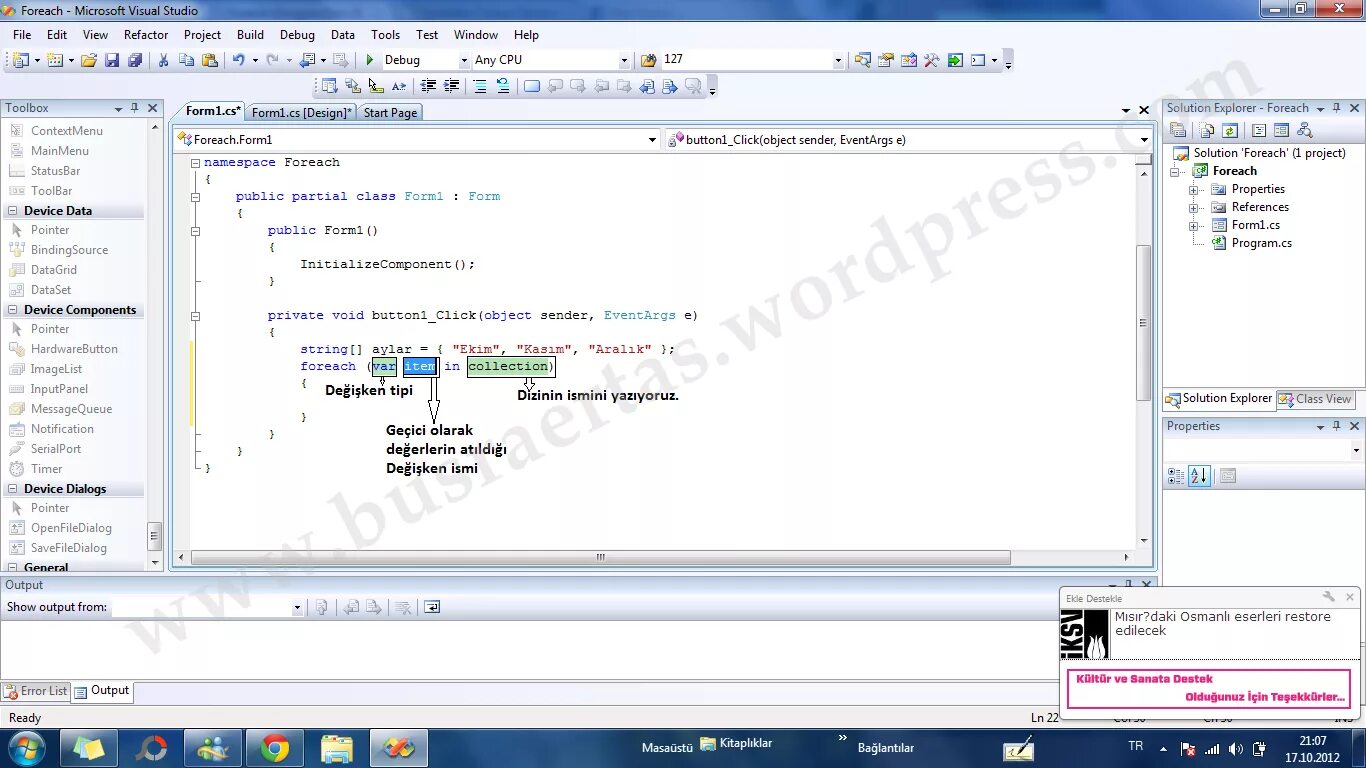Toggle auto-hide pin on Solution Explorer panel

pos(1336,108)
